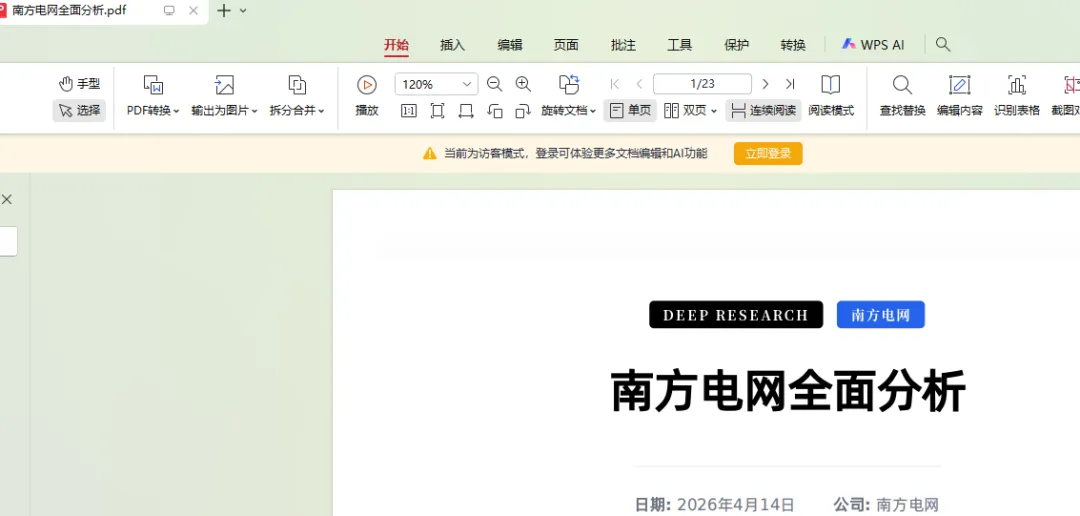The height and width of the screenshot is (516, 1080).
Task: Rotate page counterclockwise icon
Action: [x=495, y=110]
